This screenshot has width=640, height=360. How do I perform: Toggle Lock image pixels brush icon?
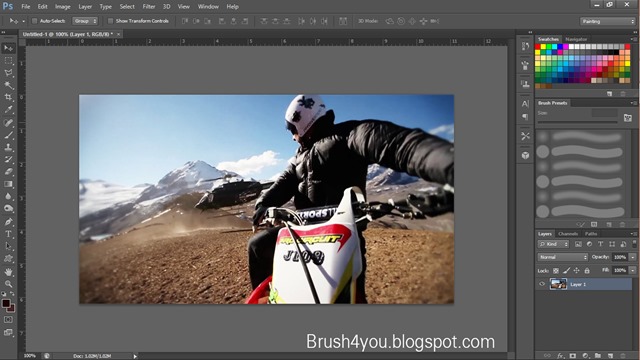point(567,271)
